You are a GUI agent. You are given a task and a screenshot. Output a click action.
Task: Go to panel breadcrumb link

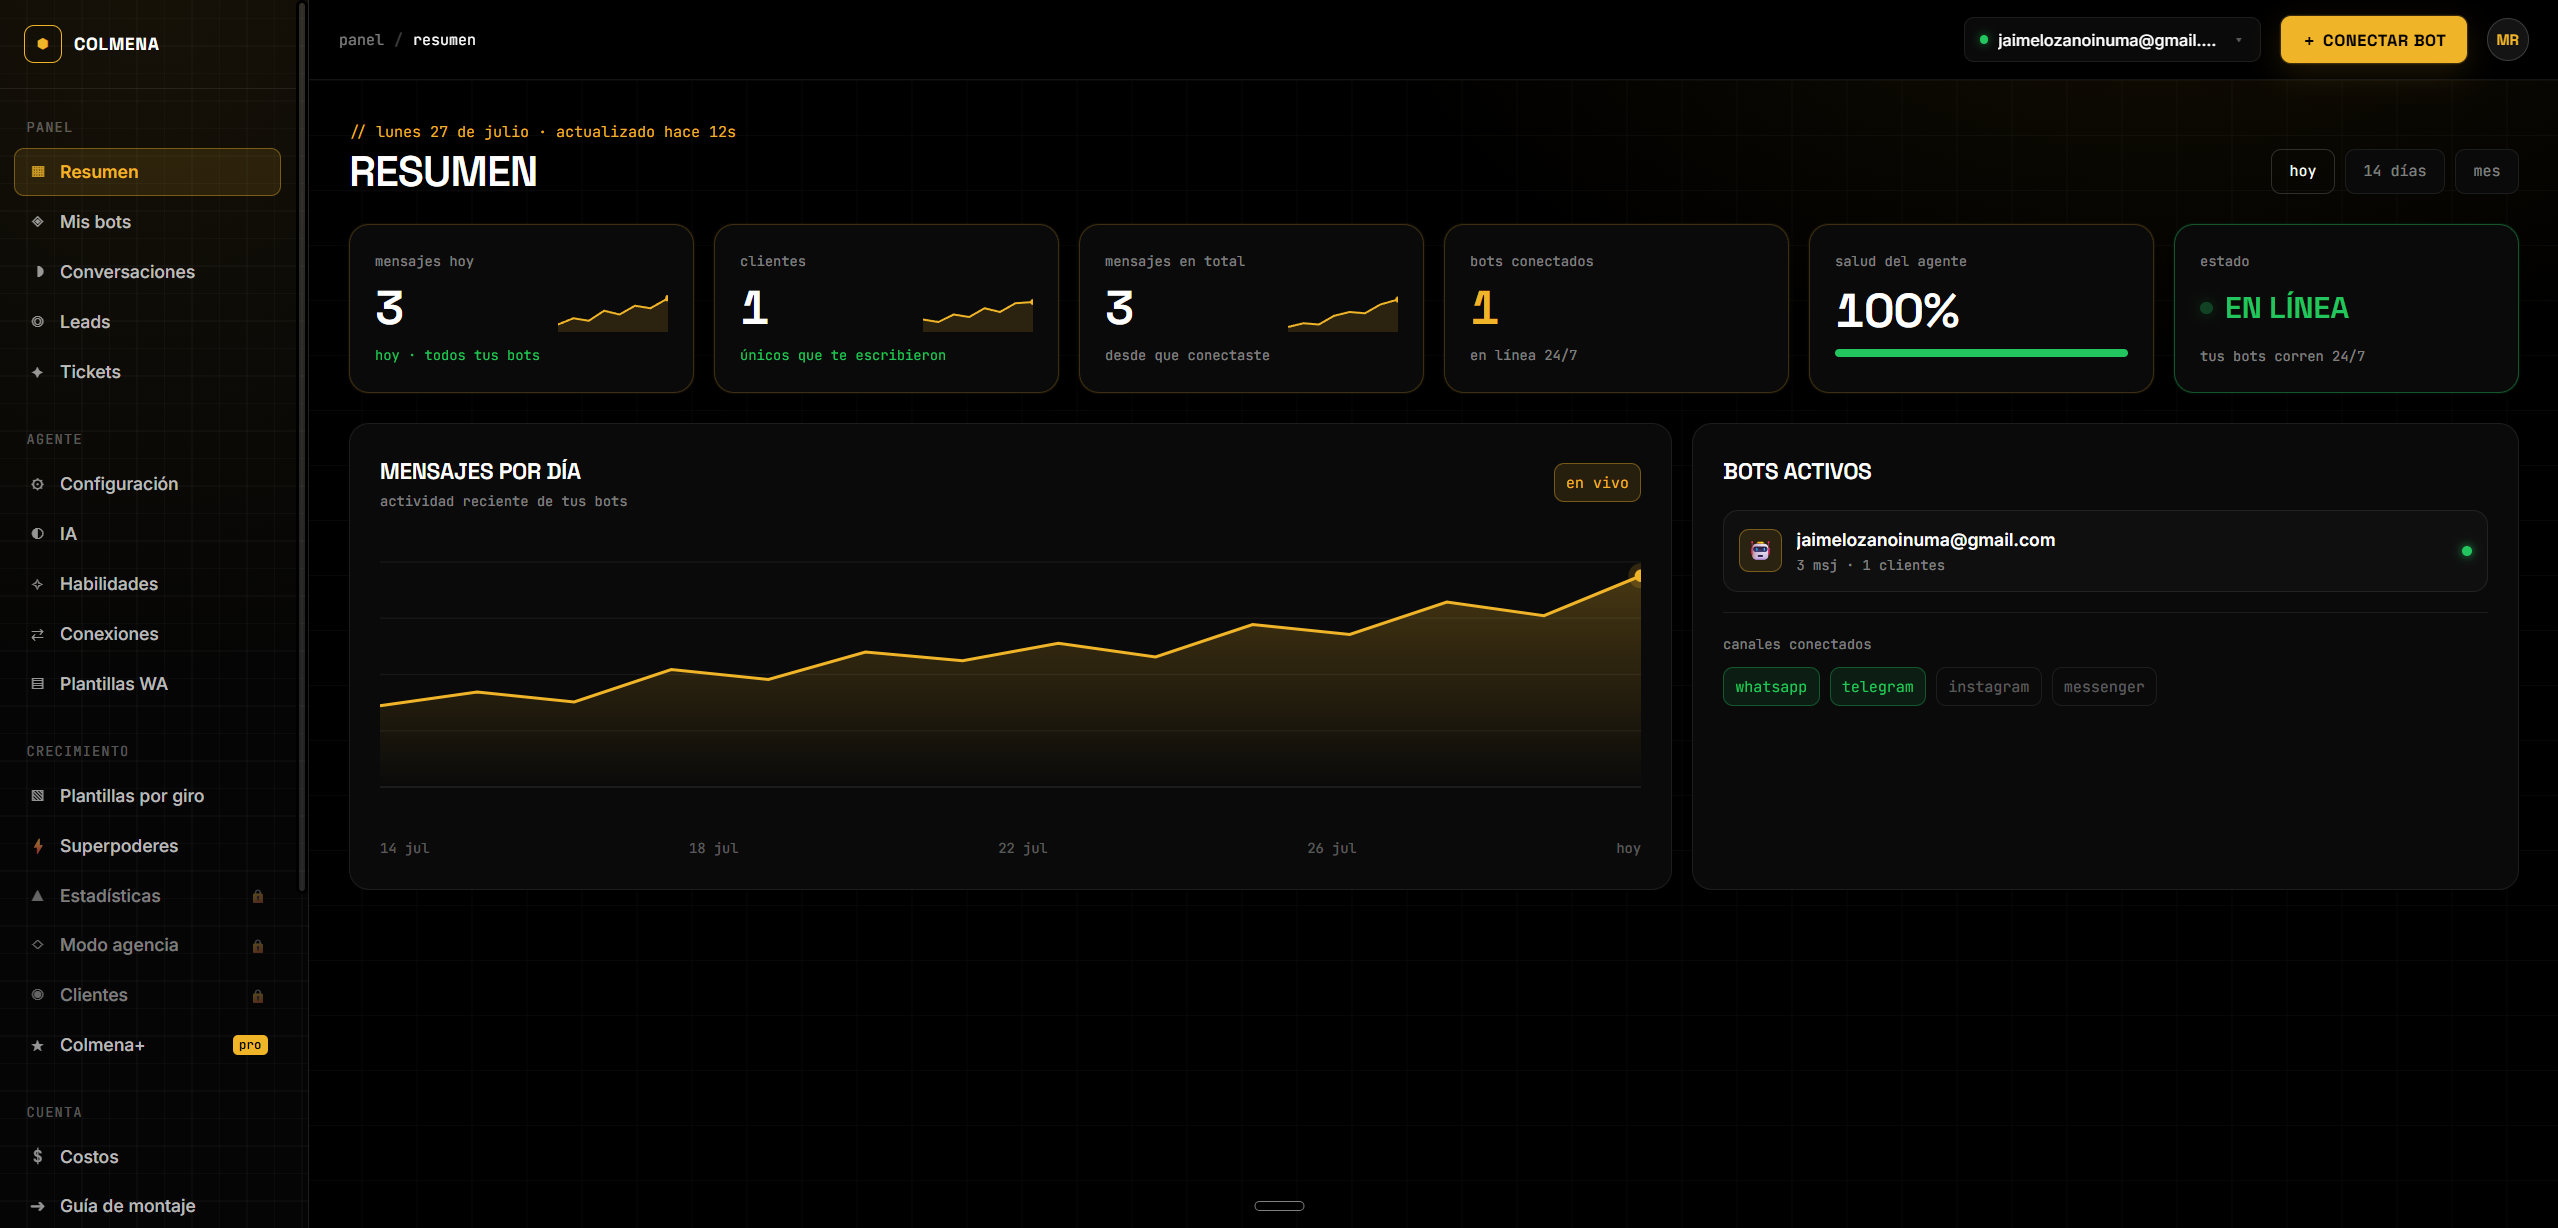[x=361, y=40]
